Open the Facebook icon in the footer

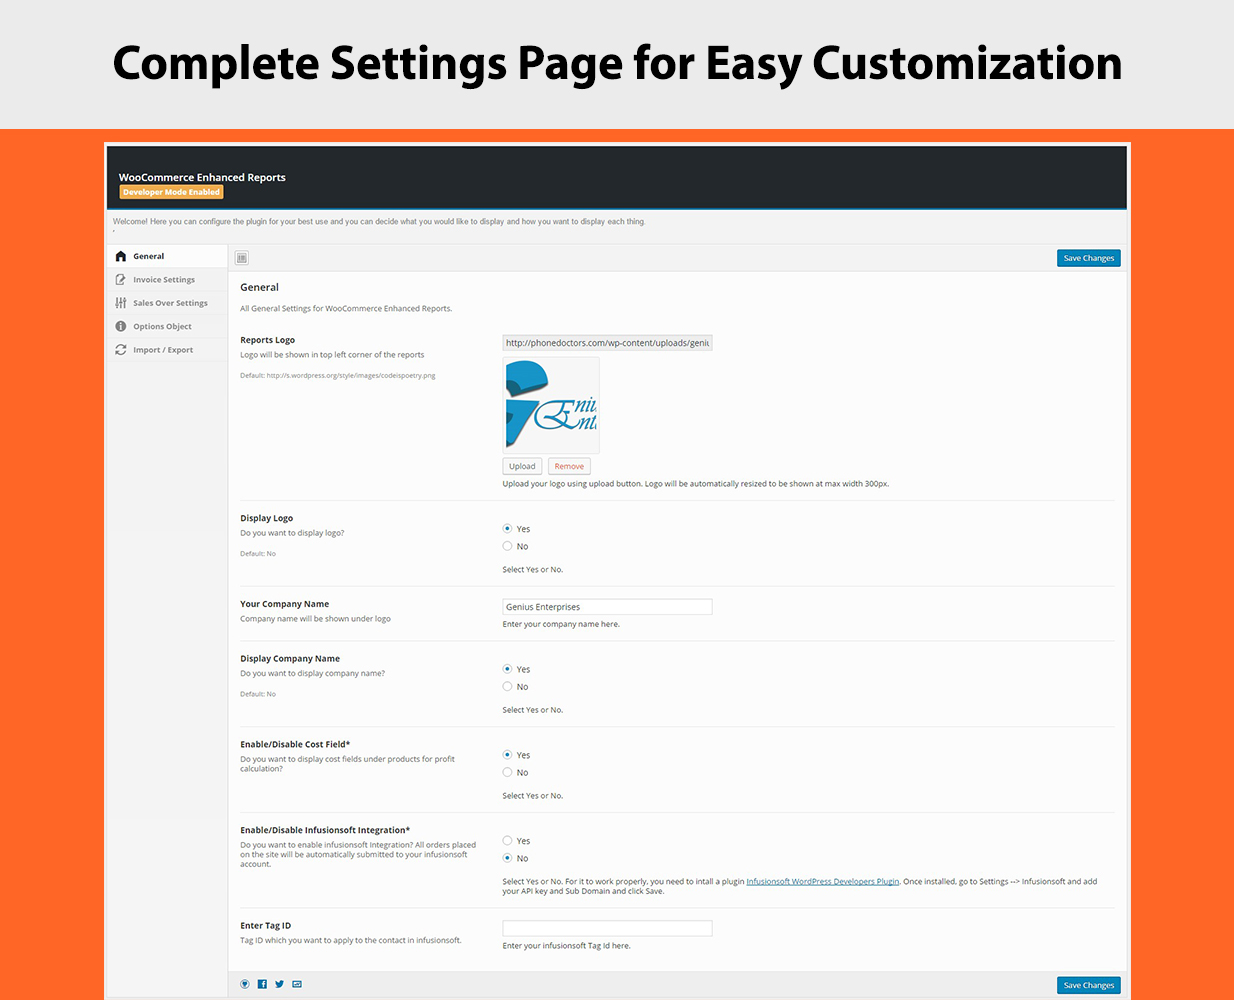[262, 985]
